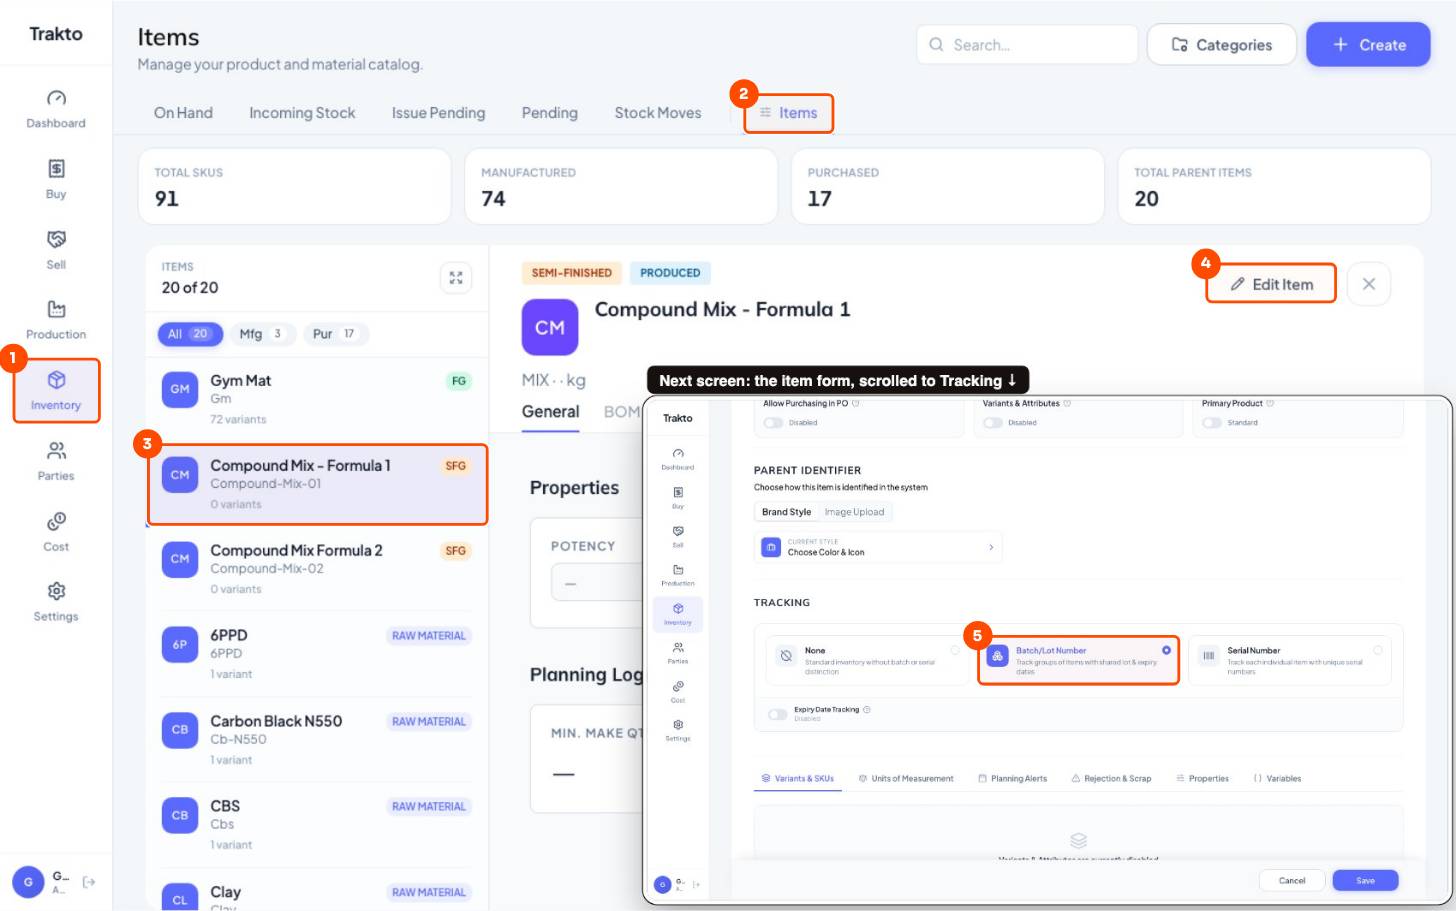Close the Compound Mix detail panel
Viewport: 1456px width, 911px height.
(1369, 284)
